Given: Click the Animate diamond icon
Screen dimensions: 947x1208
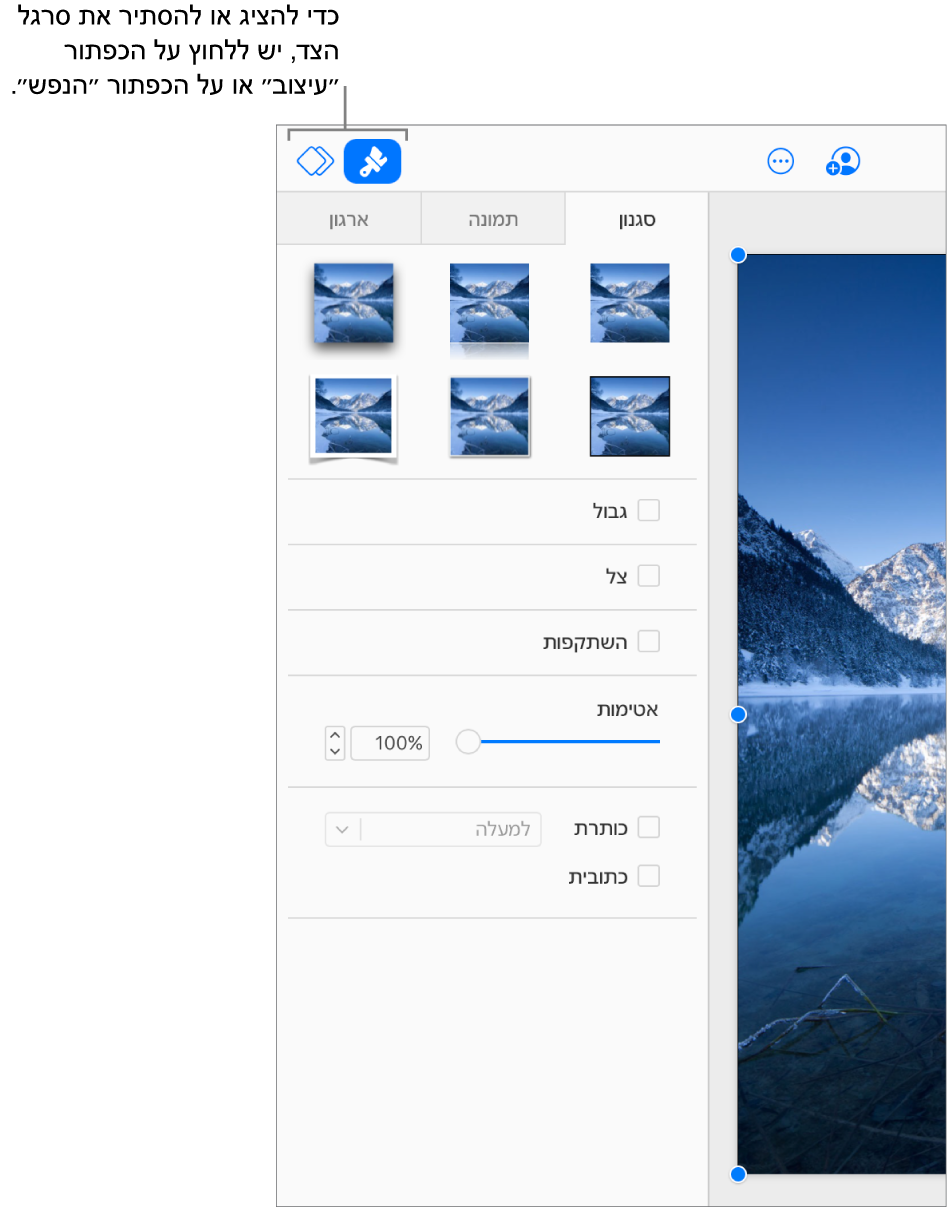Looking at the screenshot, I should (x=315, y=161).
